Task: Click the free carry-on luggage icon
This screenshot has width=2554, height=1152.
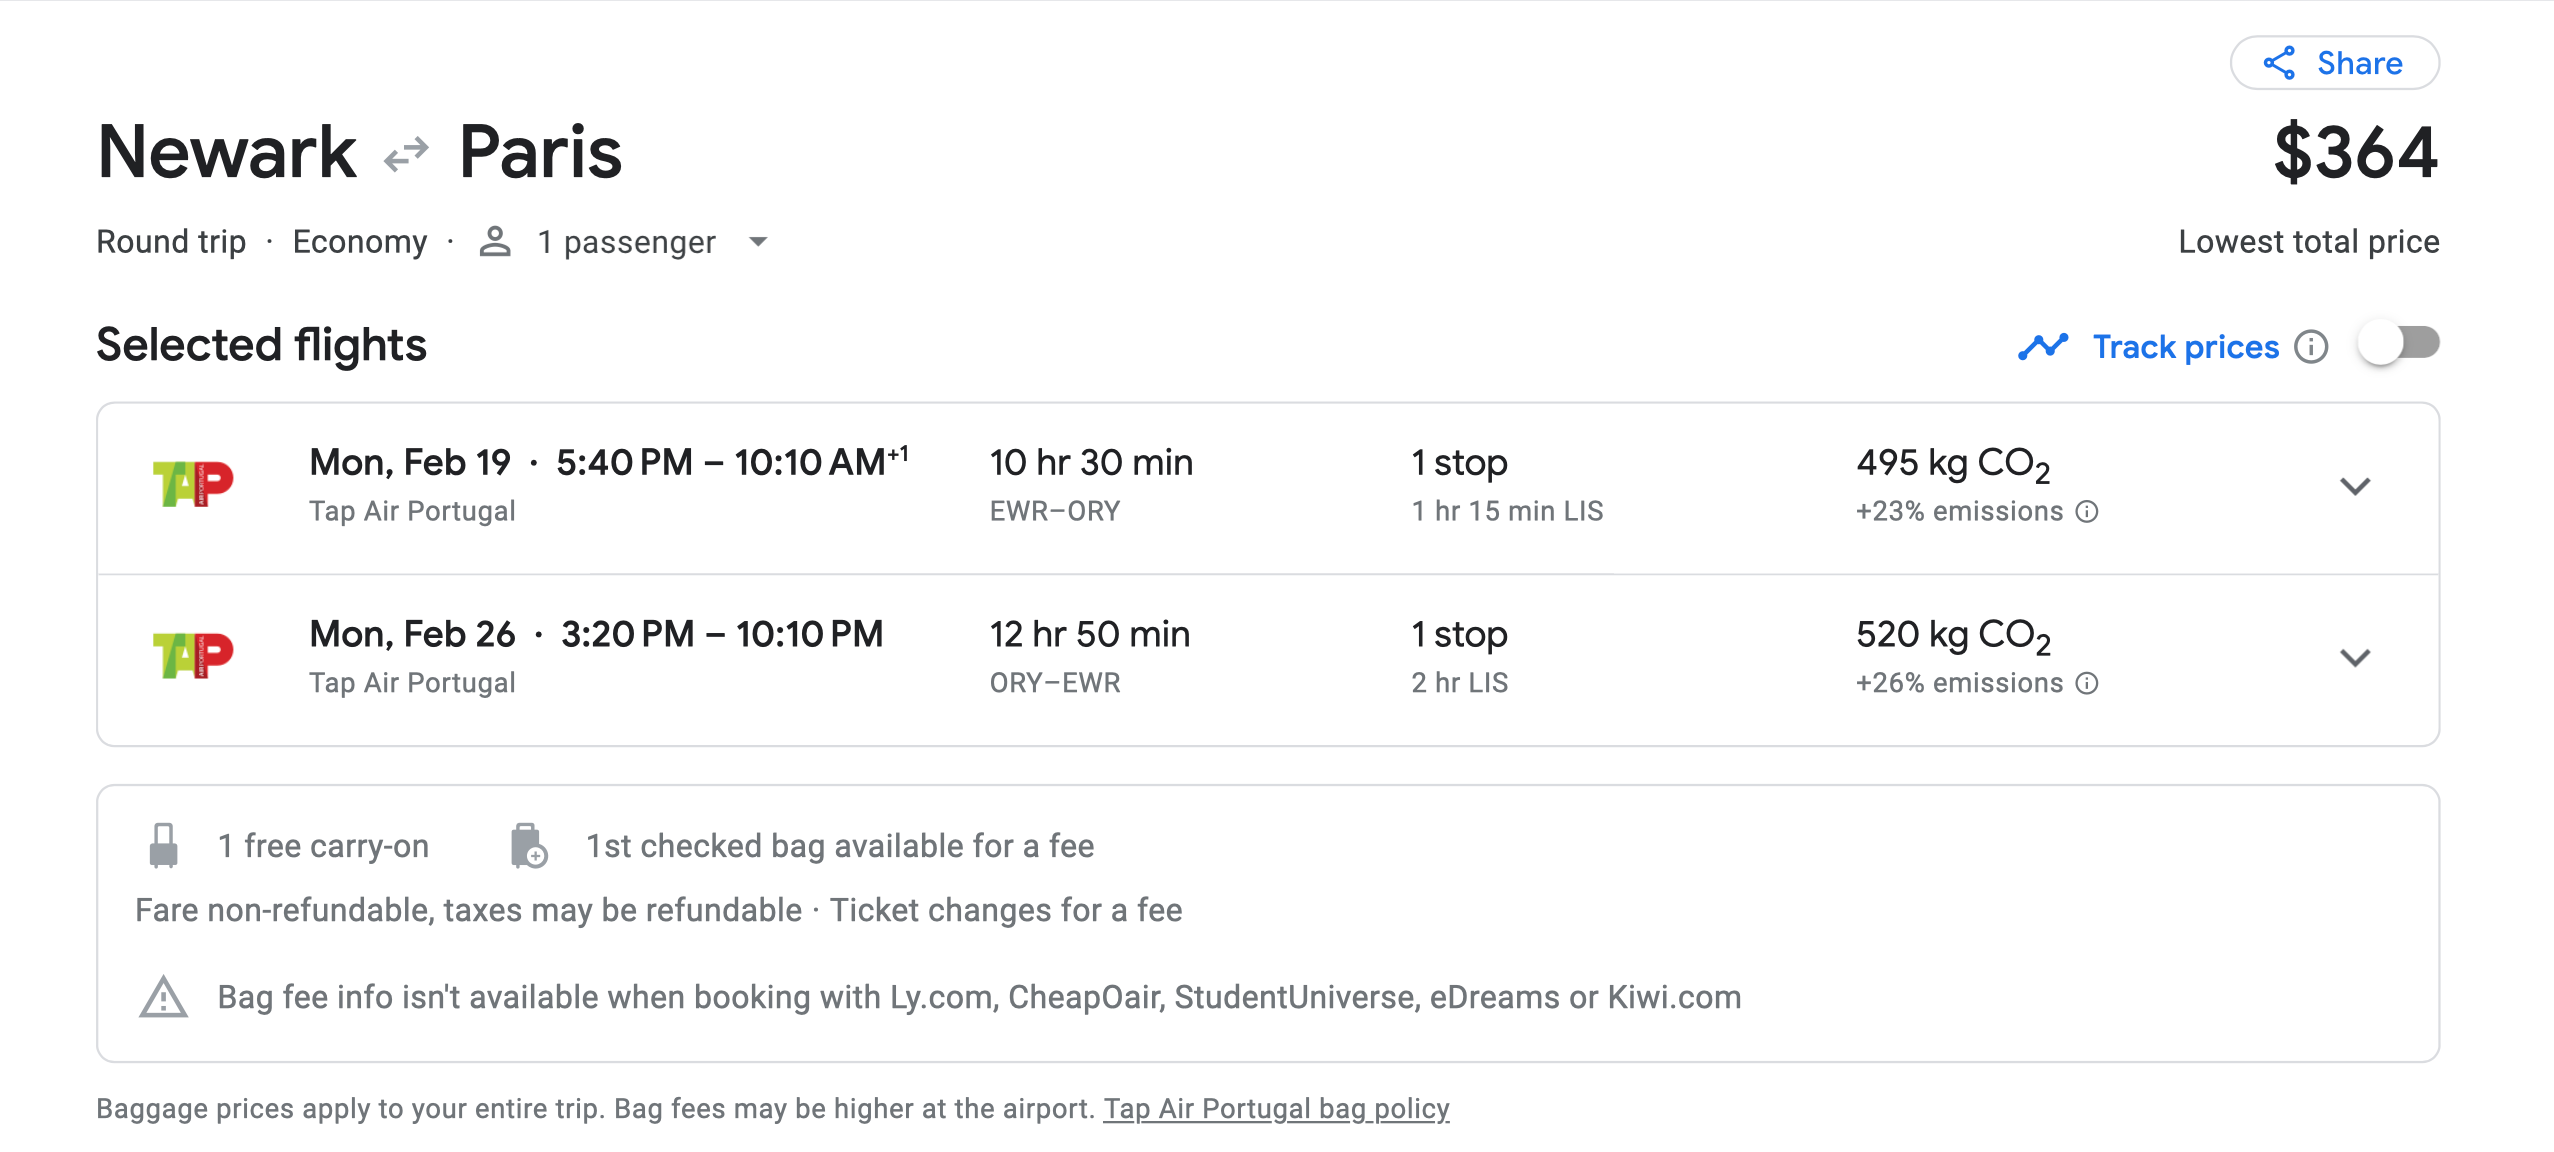Action: (163, 846)
